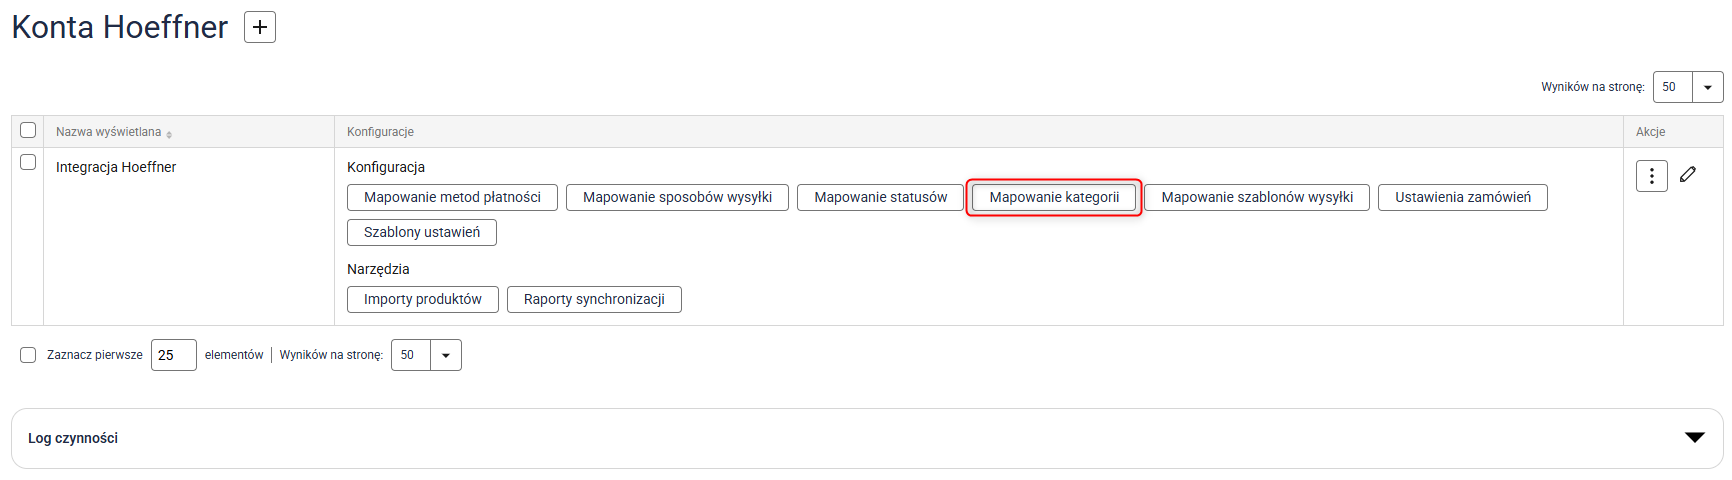Go to Mapowanie statusów
This screenshot has width=1732, height=480.
pyautogui.click(x=880, y=197)
